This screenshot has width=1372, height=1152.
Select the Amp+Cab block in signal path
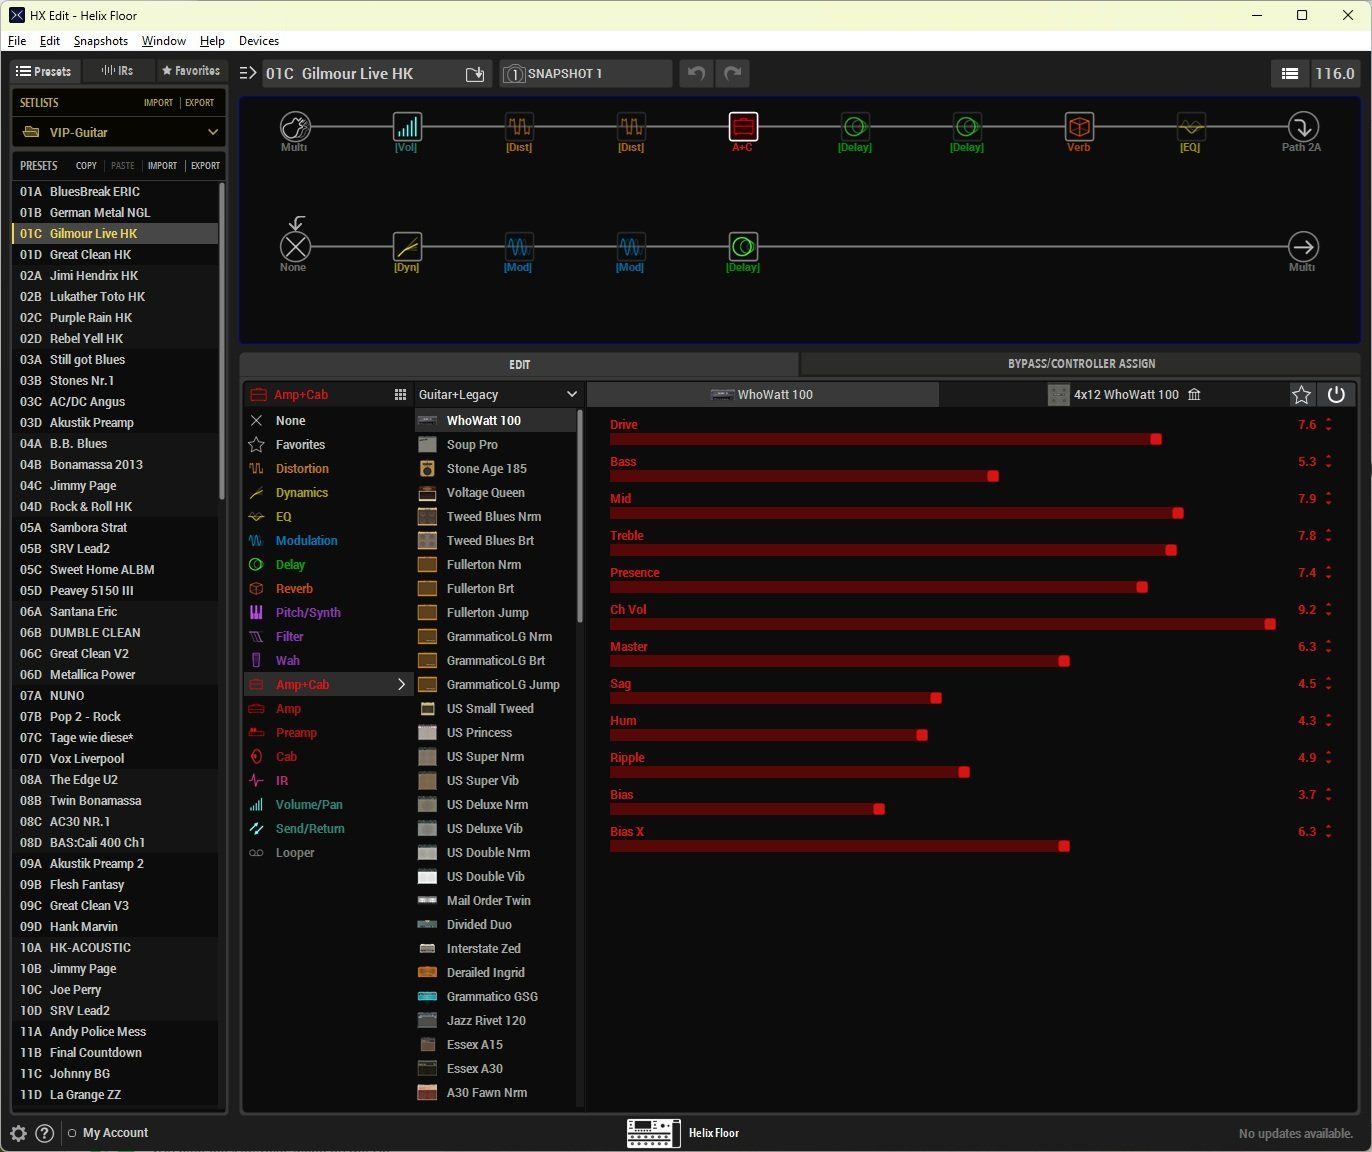(x=743, y=127)
